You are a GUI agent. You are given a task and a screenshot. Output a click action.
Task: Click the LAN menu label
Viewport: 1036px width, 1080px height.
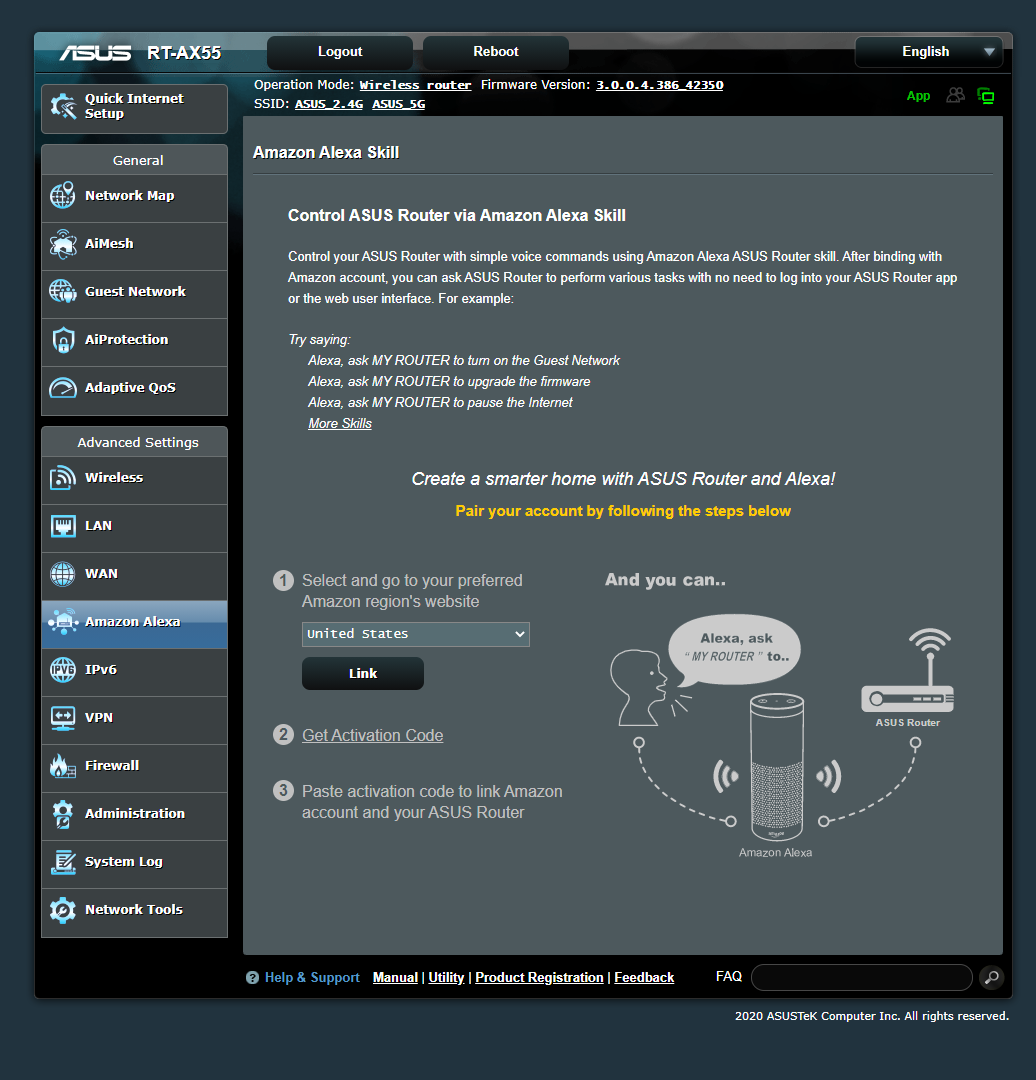point(98,526)
